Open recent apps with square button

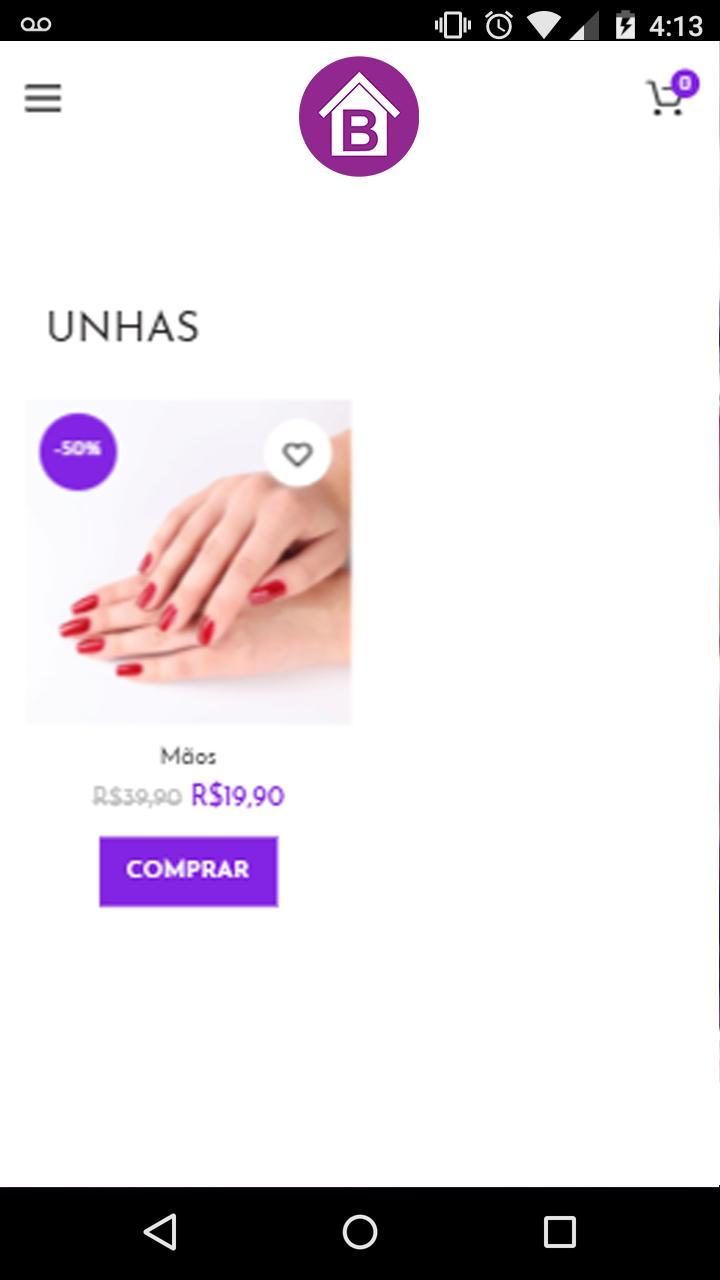coord(560,1232)
